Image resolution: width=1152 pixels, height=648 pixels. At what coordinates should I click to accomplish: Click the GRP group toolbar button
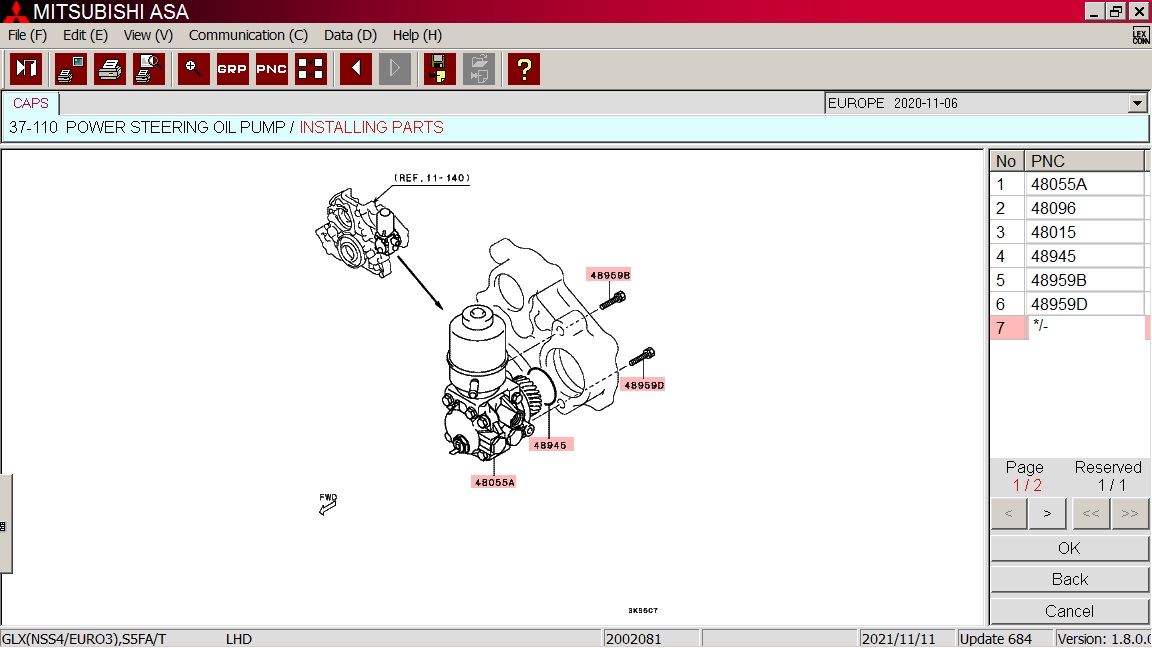[x=232, y=69]
